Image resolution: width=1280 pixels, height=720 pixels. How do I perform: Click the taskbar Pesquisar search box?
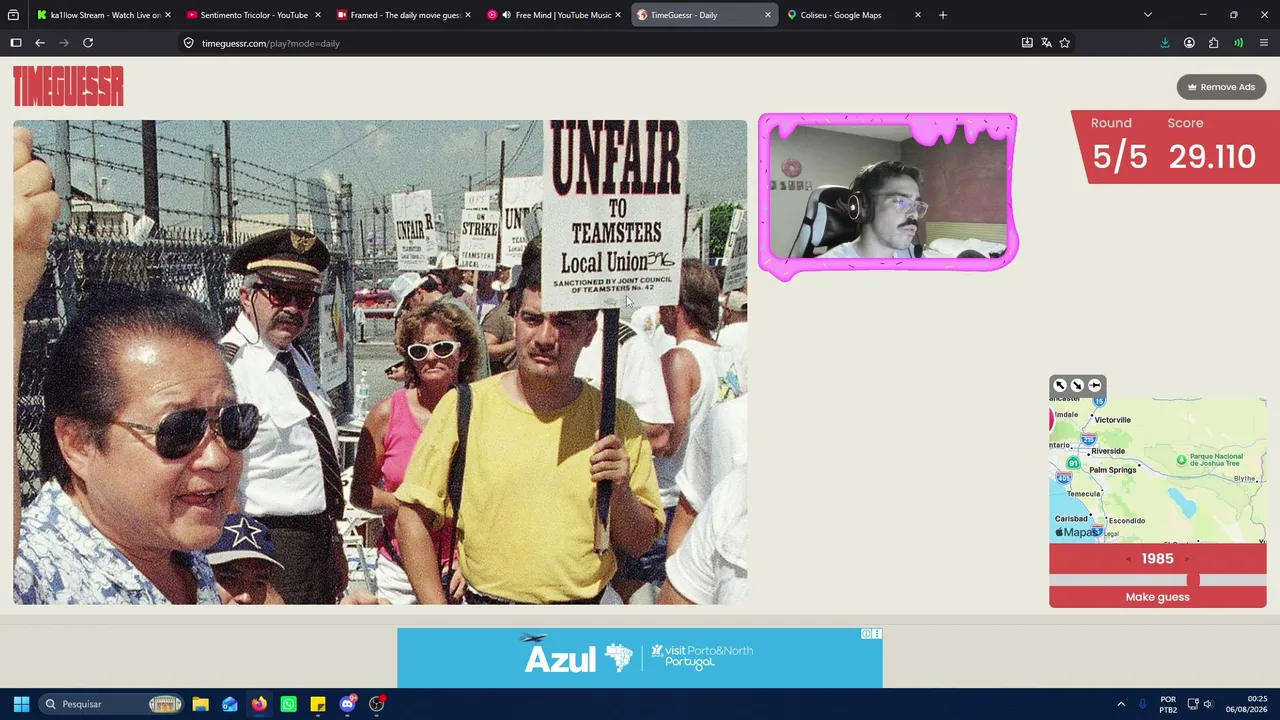coord(112,704)
